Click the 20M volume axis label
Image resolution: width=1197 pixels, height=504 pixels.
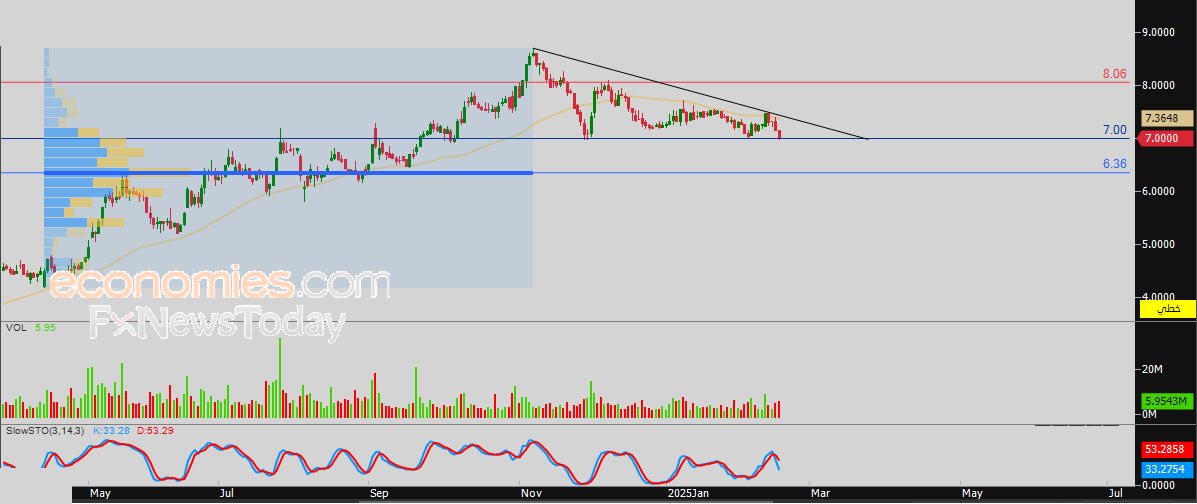coord(1152,370)
